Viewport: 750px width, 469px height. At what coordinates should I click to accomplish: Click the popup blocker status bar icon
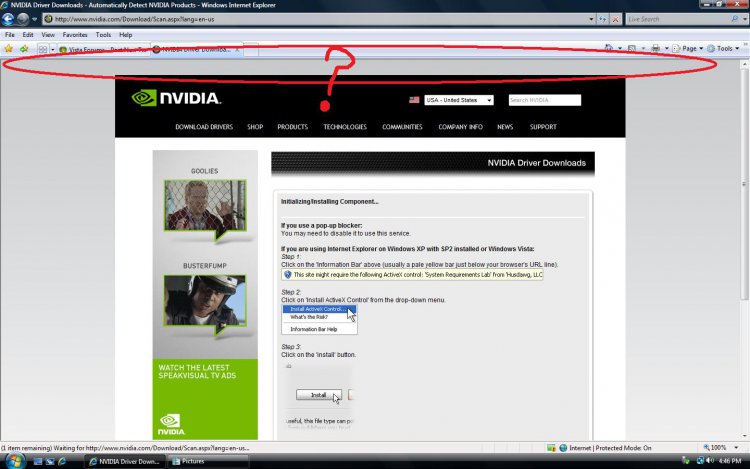click(551, 448)
